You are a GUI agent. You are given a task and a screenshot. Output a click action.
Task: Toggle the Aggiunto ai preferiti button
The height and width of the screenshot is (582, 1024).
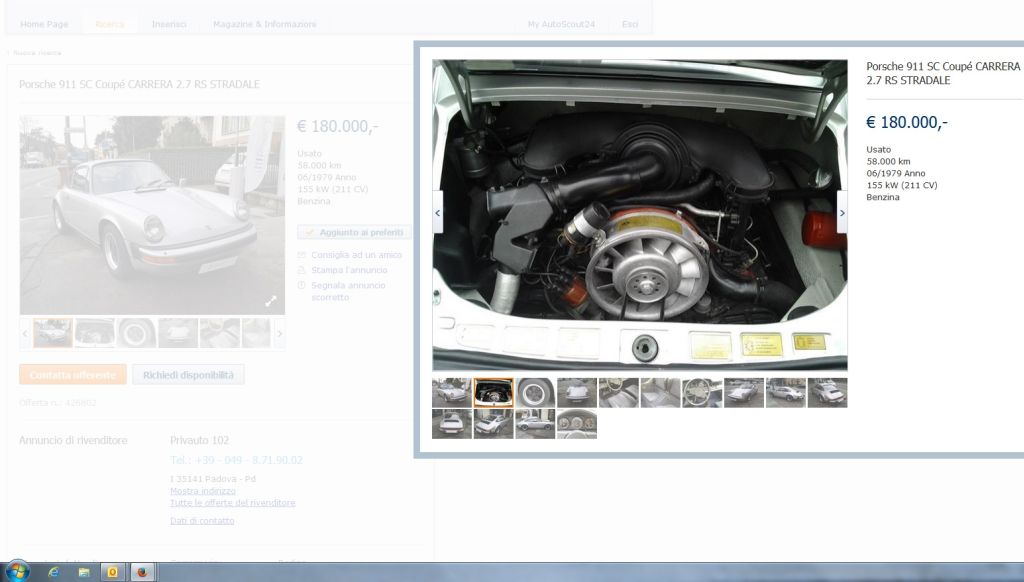point(355,232)
